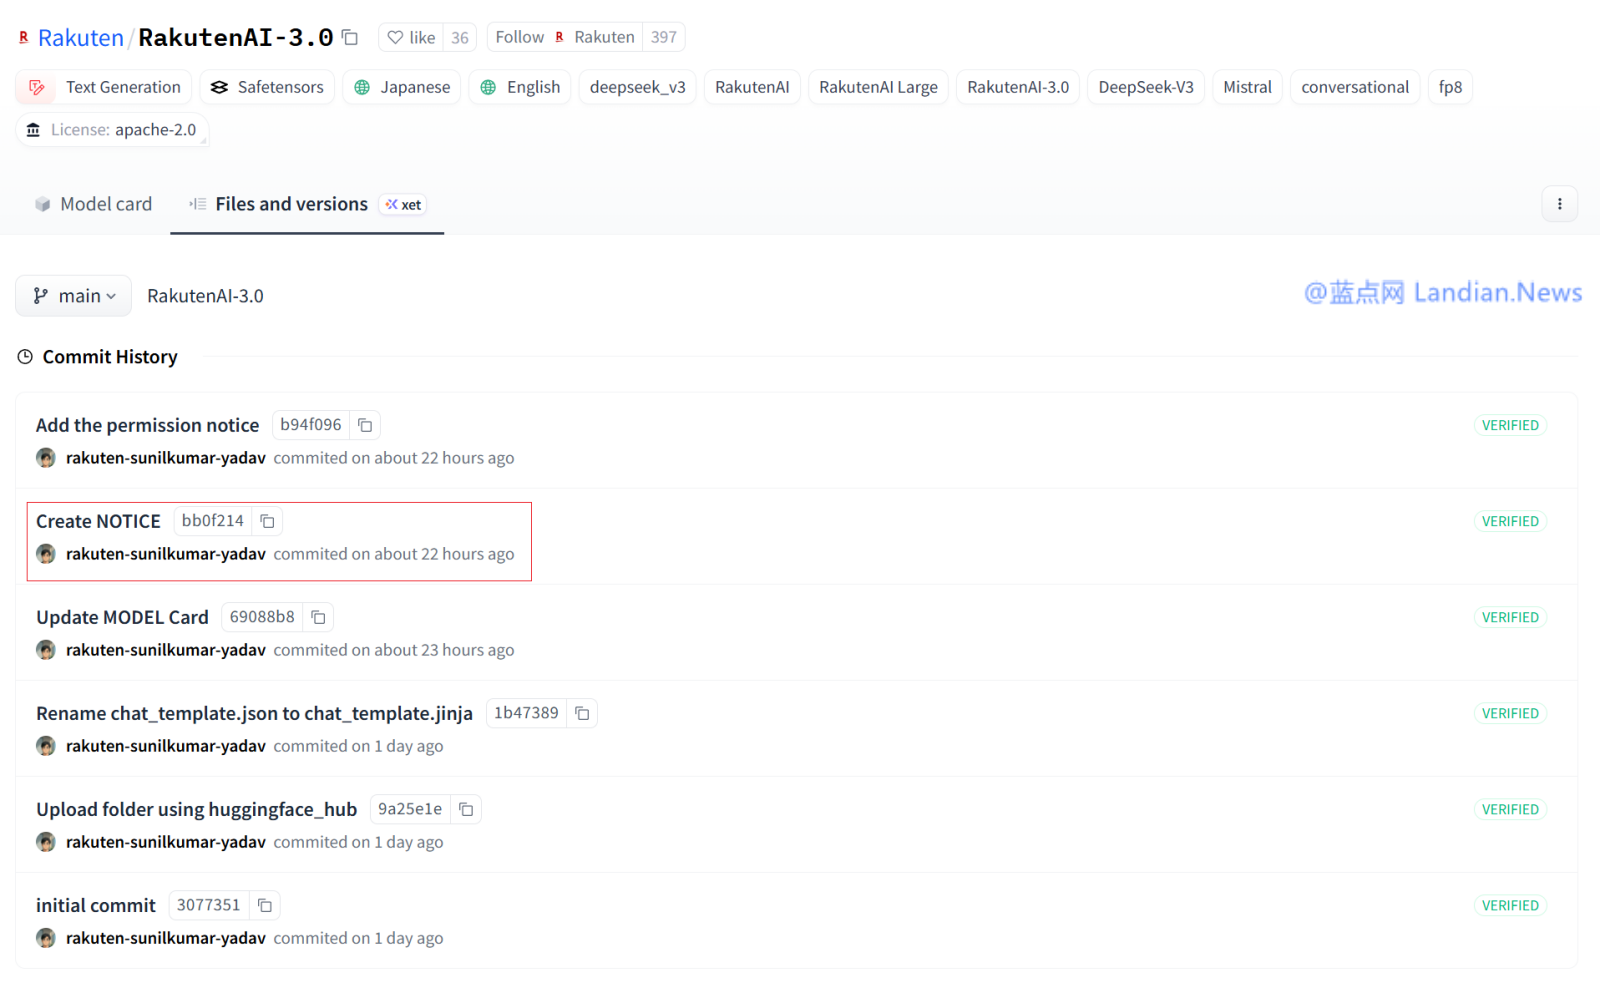Follow the Rakuten organization
Viewport: 1600px width, 983px height.
tap(520, 37)
